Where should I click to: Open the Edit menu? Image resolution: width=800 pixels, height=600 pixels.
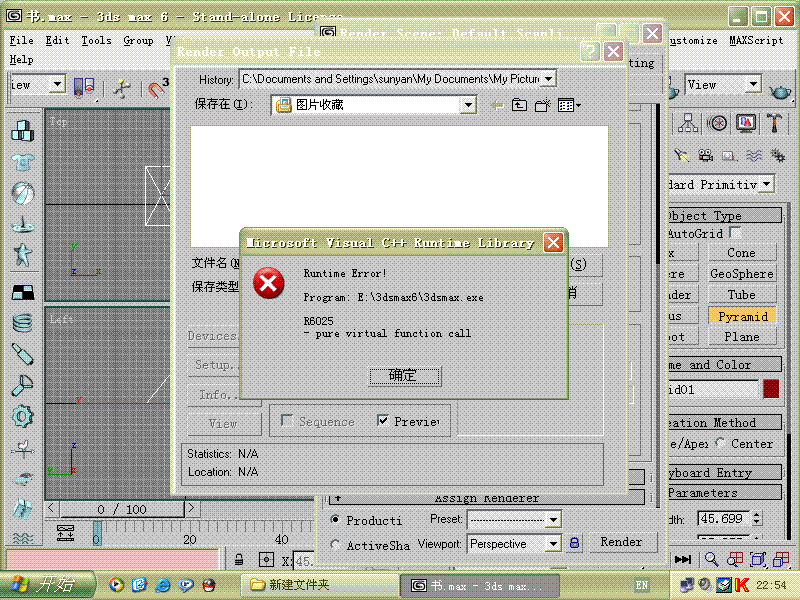click(57, 40)
